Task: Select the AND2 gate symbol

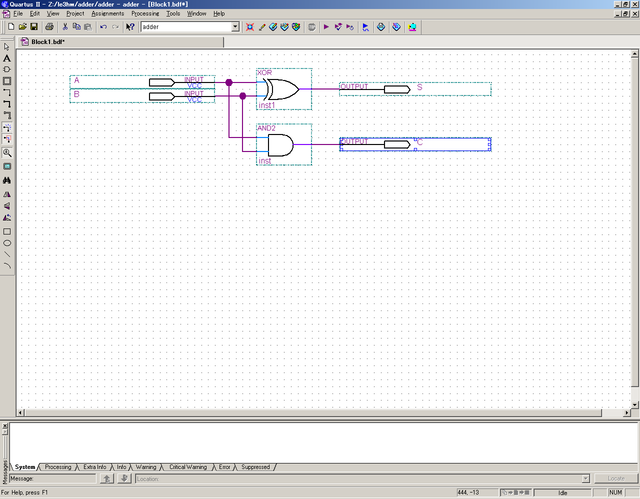Action: pos(284,144)
